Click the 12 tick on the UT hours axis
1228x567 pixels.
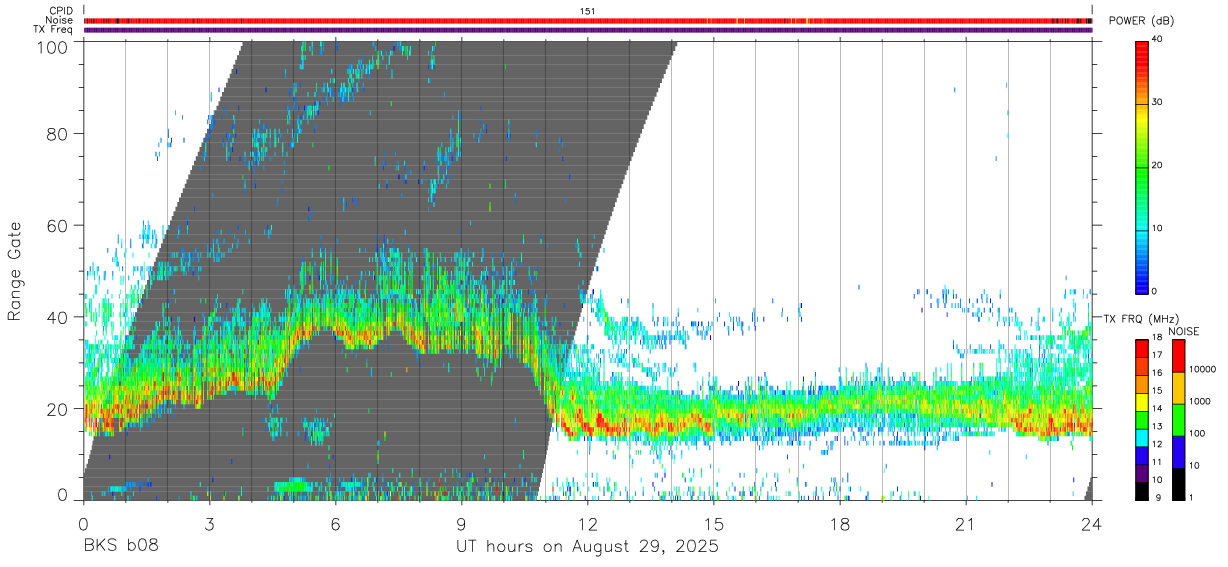coord(588,524)
